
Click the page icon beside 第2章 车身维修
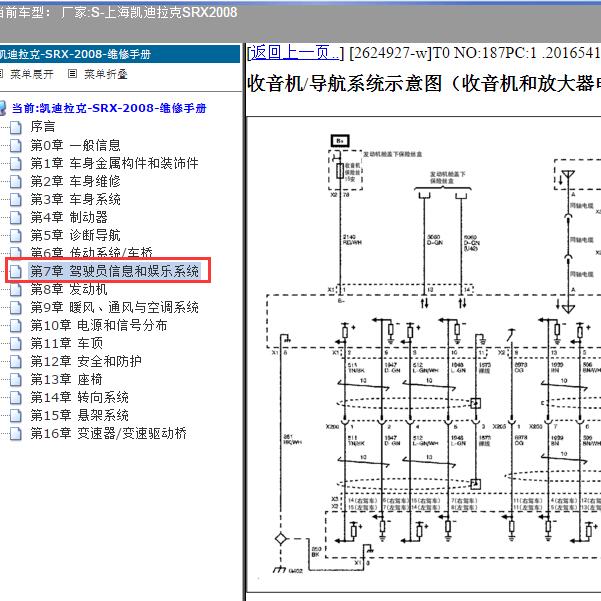(16, 181)
